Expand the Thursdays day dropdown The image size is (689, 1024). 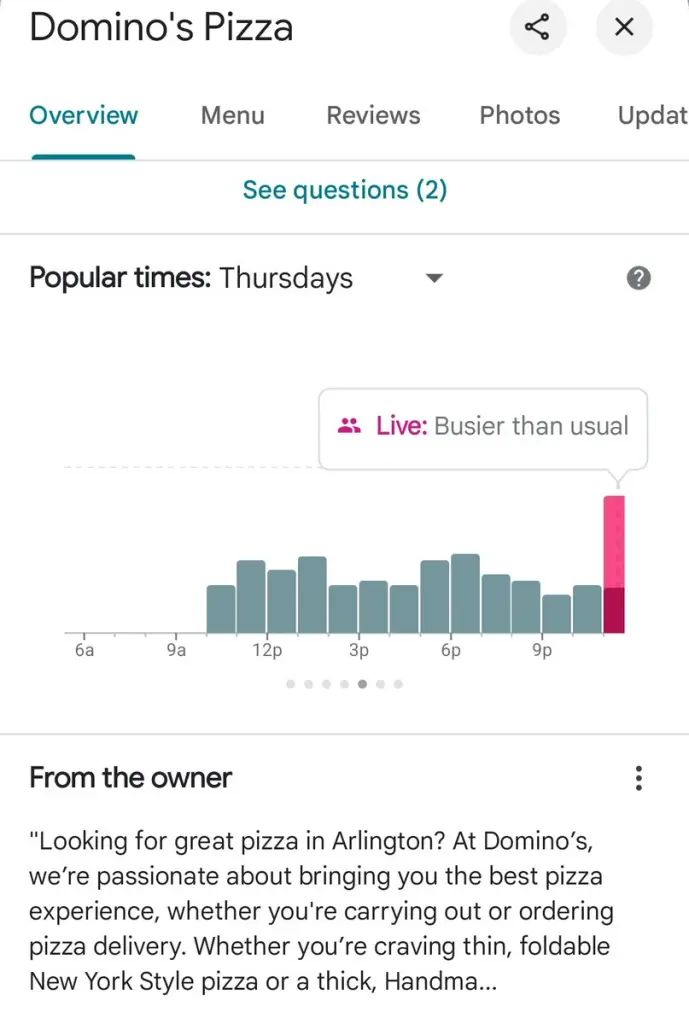coord(433,278)
